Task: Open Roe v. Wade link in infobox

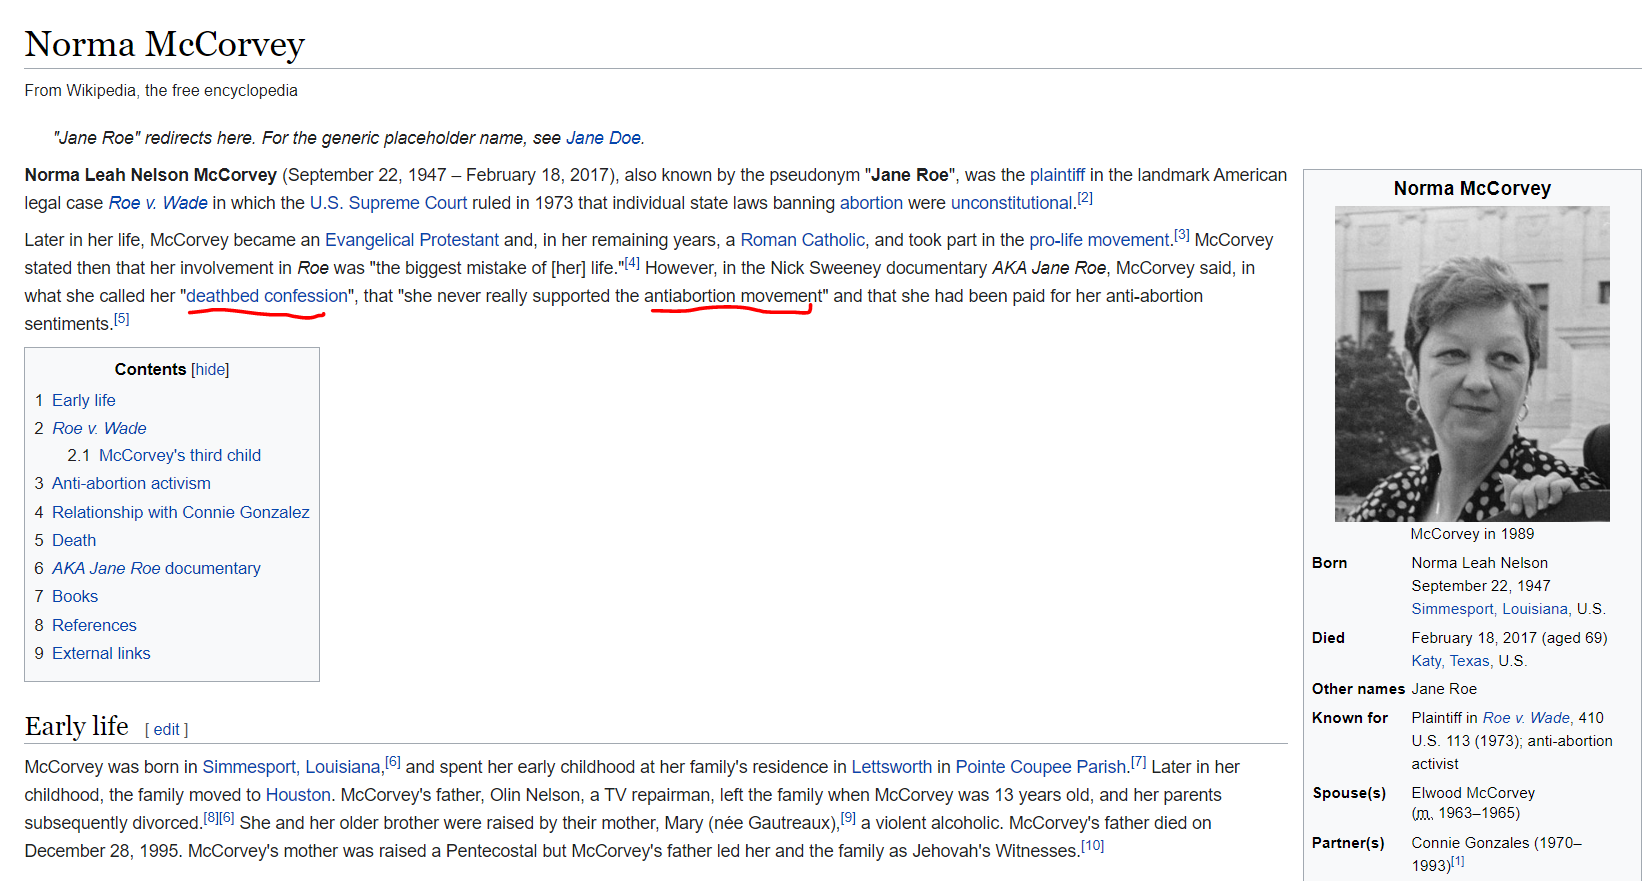Action: coord(1527,718)
